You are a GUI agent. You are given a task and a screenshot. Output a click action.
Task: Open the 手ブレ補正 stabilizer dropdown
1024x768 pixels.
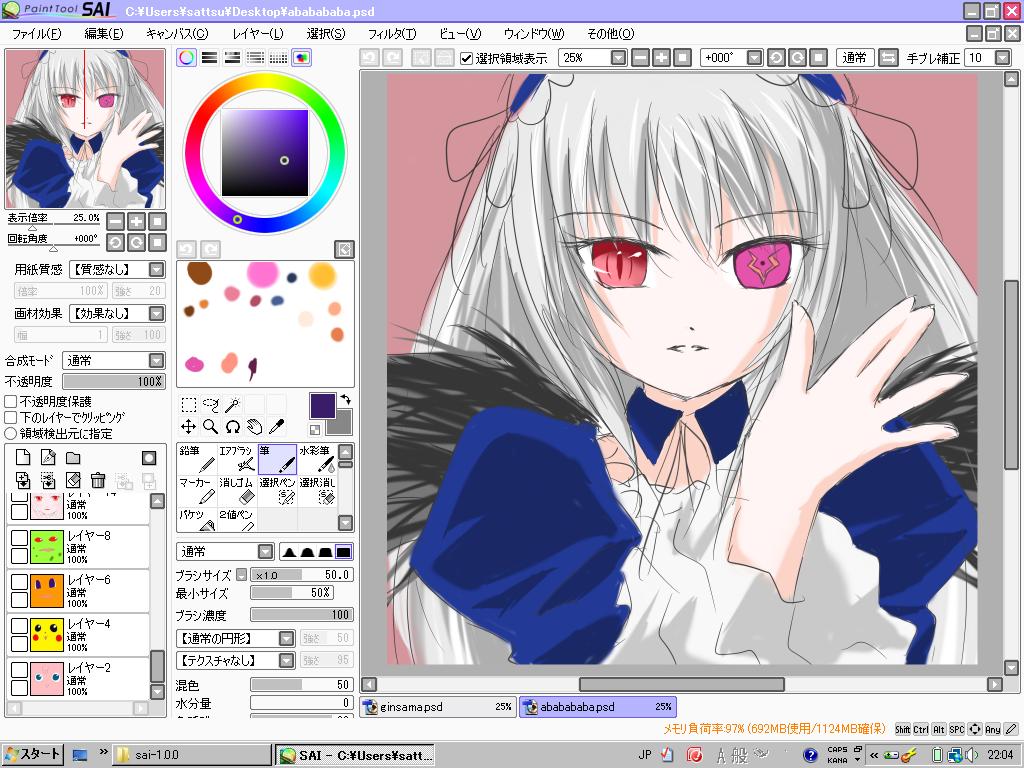pyautogui.click(x=1003, y=58)
